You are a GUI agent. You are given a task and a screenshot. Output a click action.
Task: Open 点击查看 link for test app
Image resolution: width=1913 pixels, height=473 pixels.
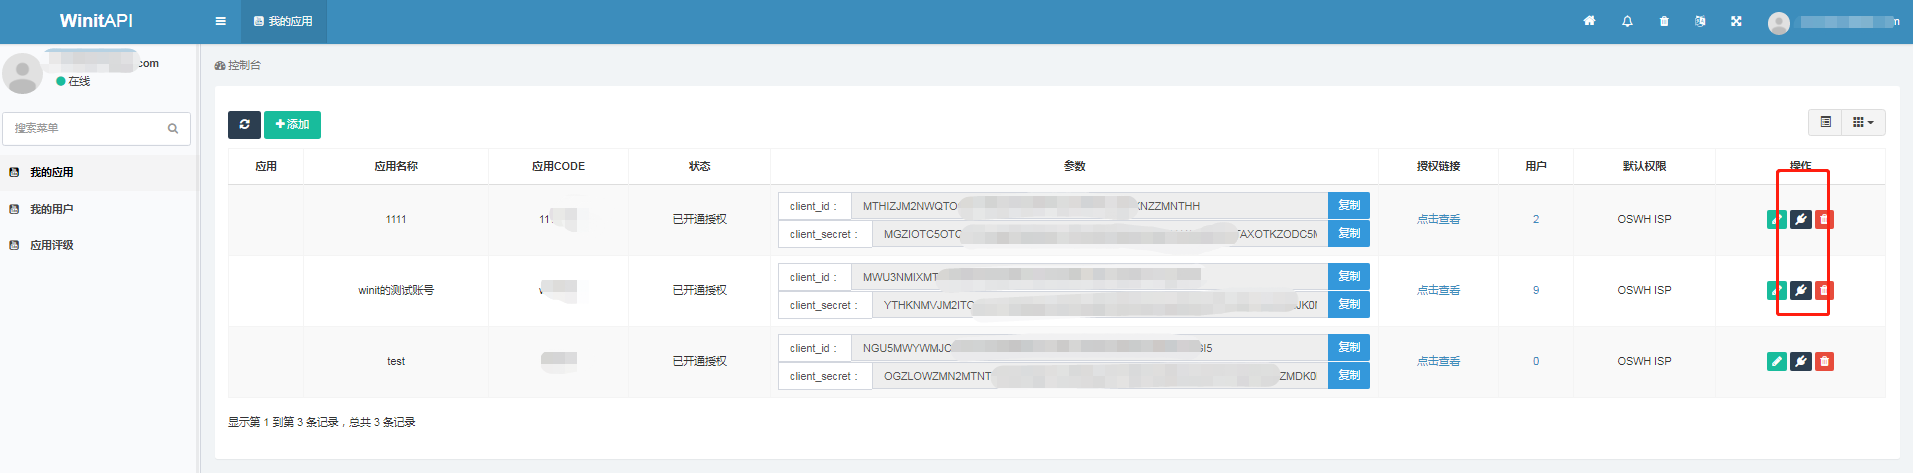(1438, 361)
